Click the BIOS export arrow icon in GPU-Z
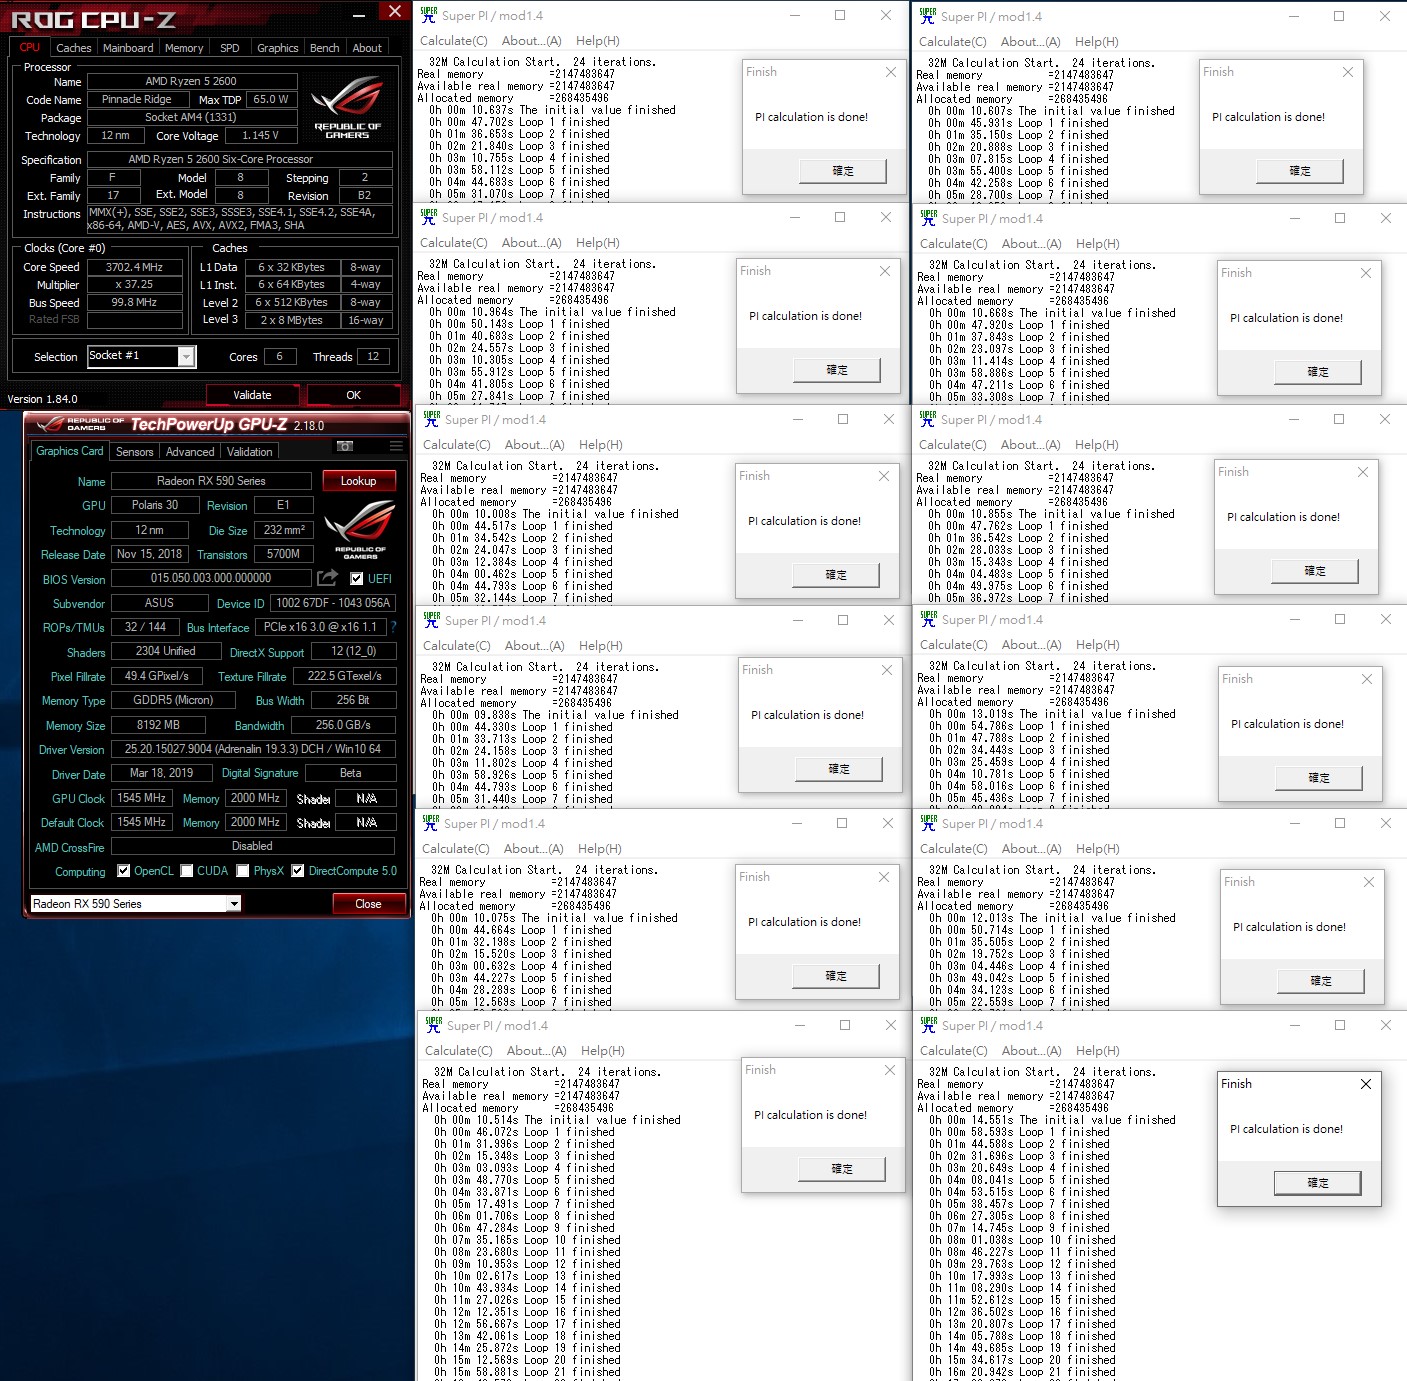Screen dimensions: 1407x1381 pyautogui.click(x=327, y=578)
